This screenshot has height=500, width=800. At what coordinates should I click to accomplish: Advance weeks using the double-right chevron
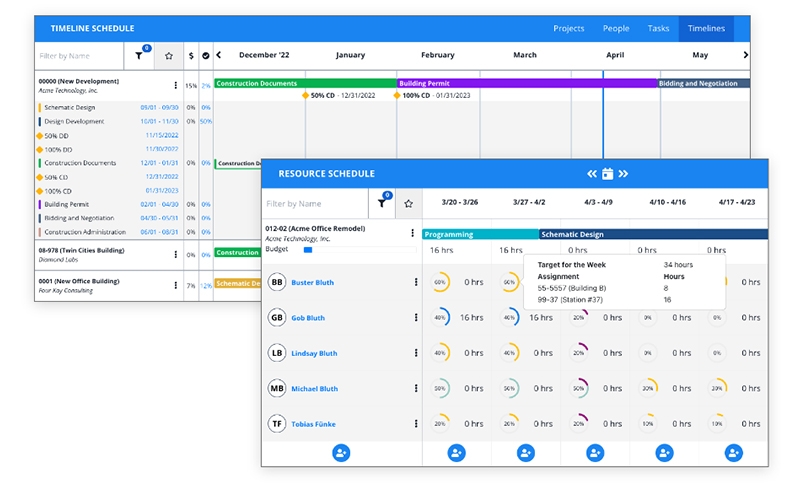(x=623, y=173)
